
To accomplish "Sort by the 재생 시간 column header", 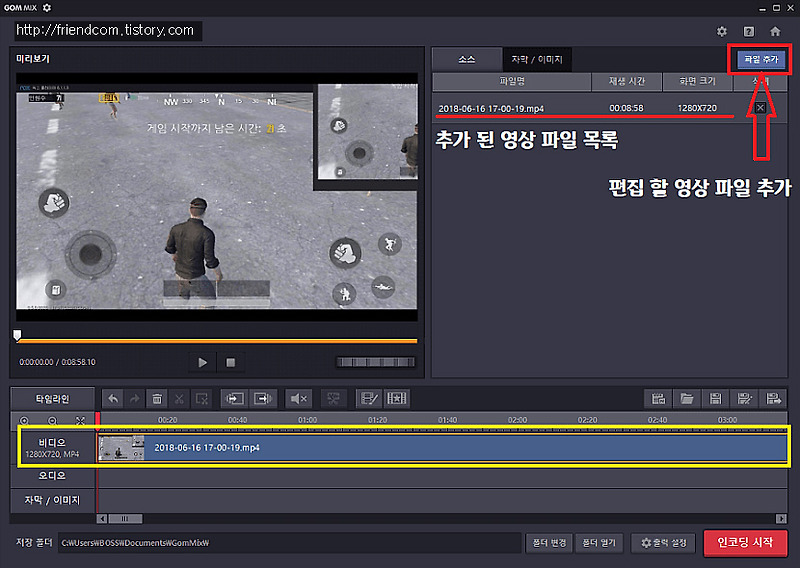I will tap(627, 82).
